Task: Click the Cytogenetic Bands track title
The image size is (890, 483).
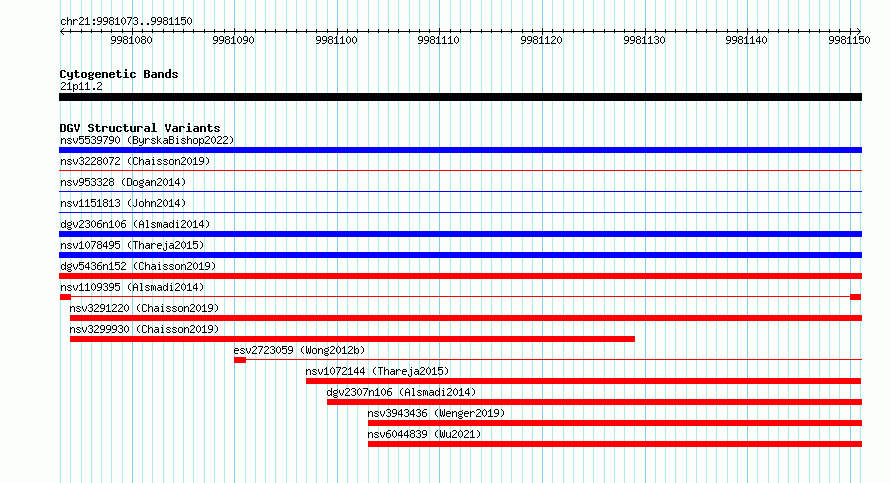Action: click(x=119, y=74)
